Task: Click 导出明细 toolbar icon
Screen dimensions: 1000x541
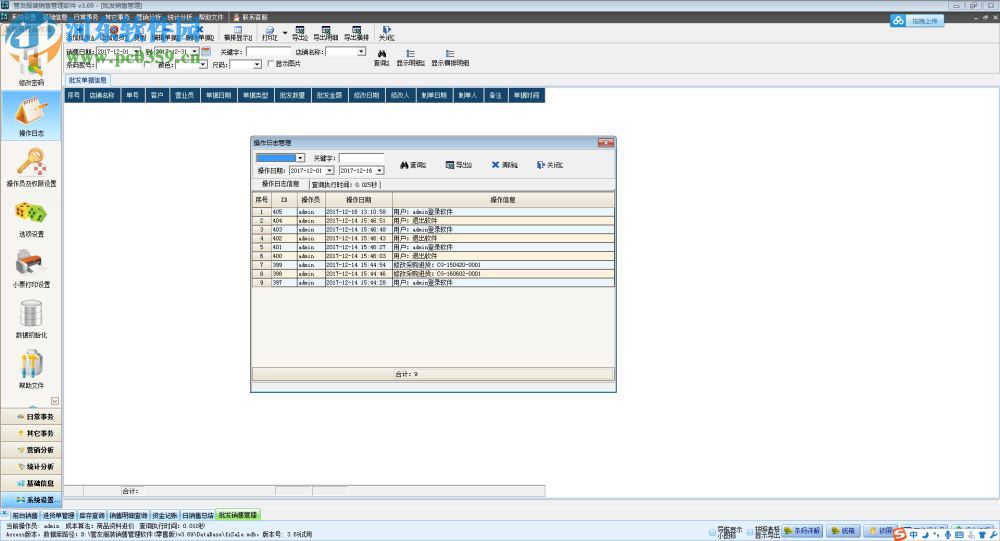Action: point(326,33)
